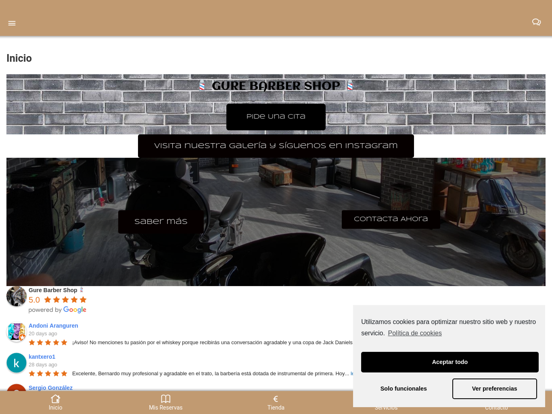Click the Gure Barber Shop review title

[x=53, y=290]
